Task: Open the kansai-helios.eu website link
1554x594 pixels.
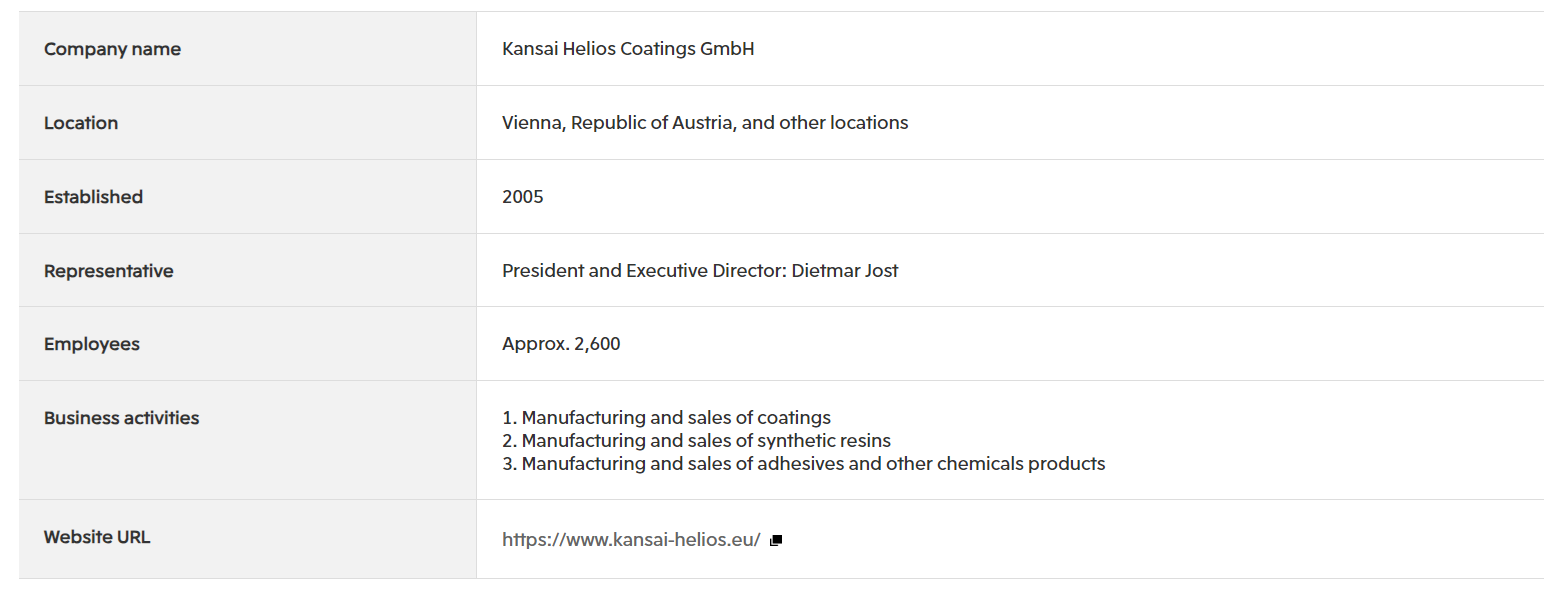Action: (x=631, y=540)
